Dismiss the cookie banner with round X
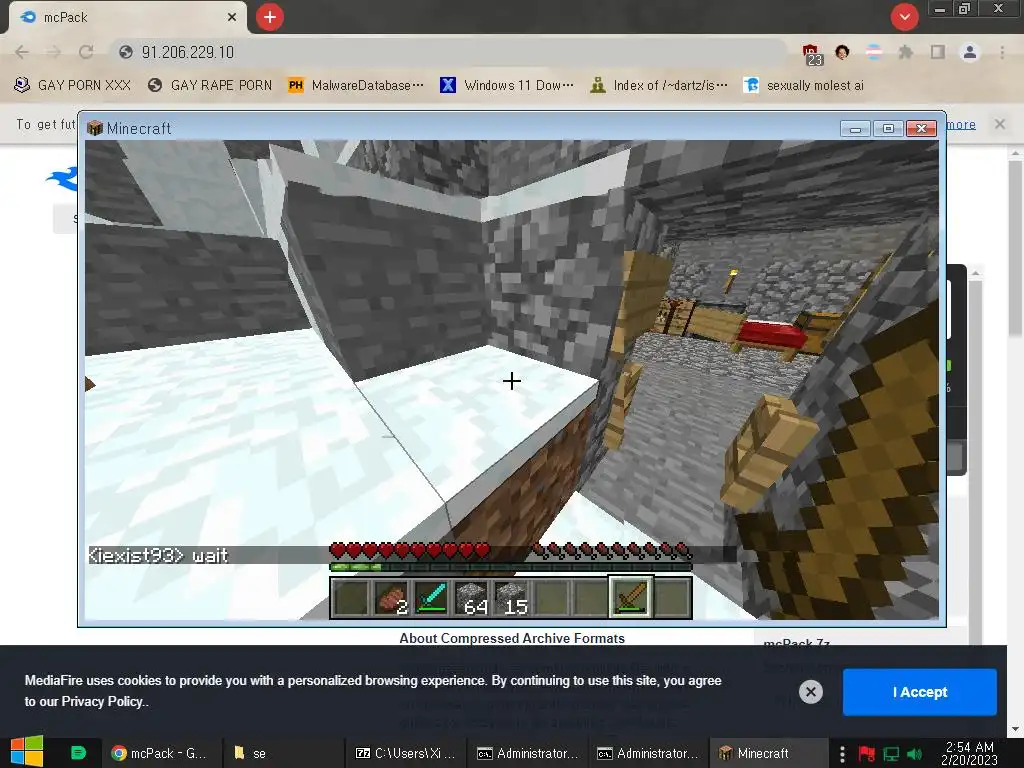Image resolution: width=1024 pixels, height=768 pixels. click(810, 692)
